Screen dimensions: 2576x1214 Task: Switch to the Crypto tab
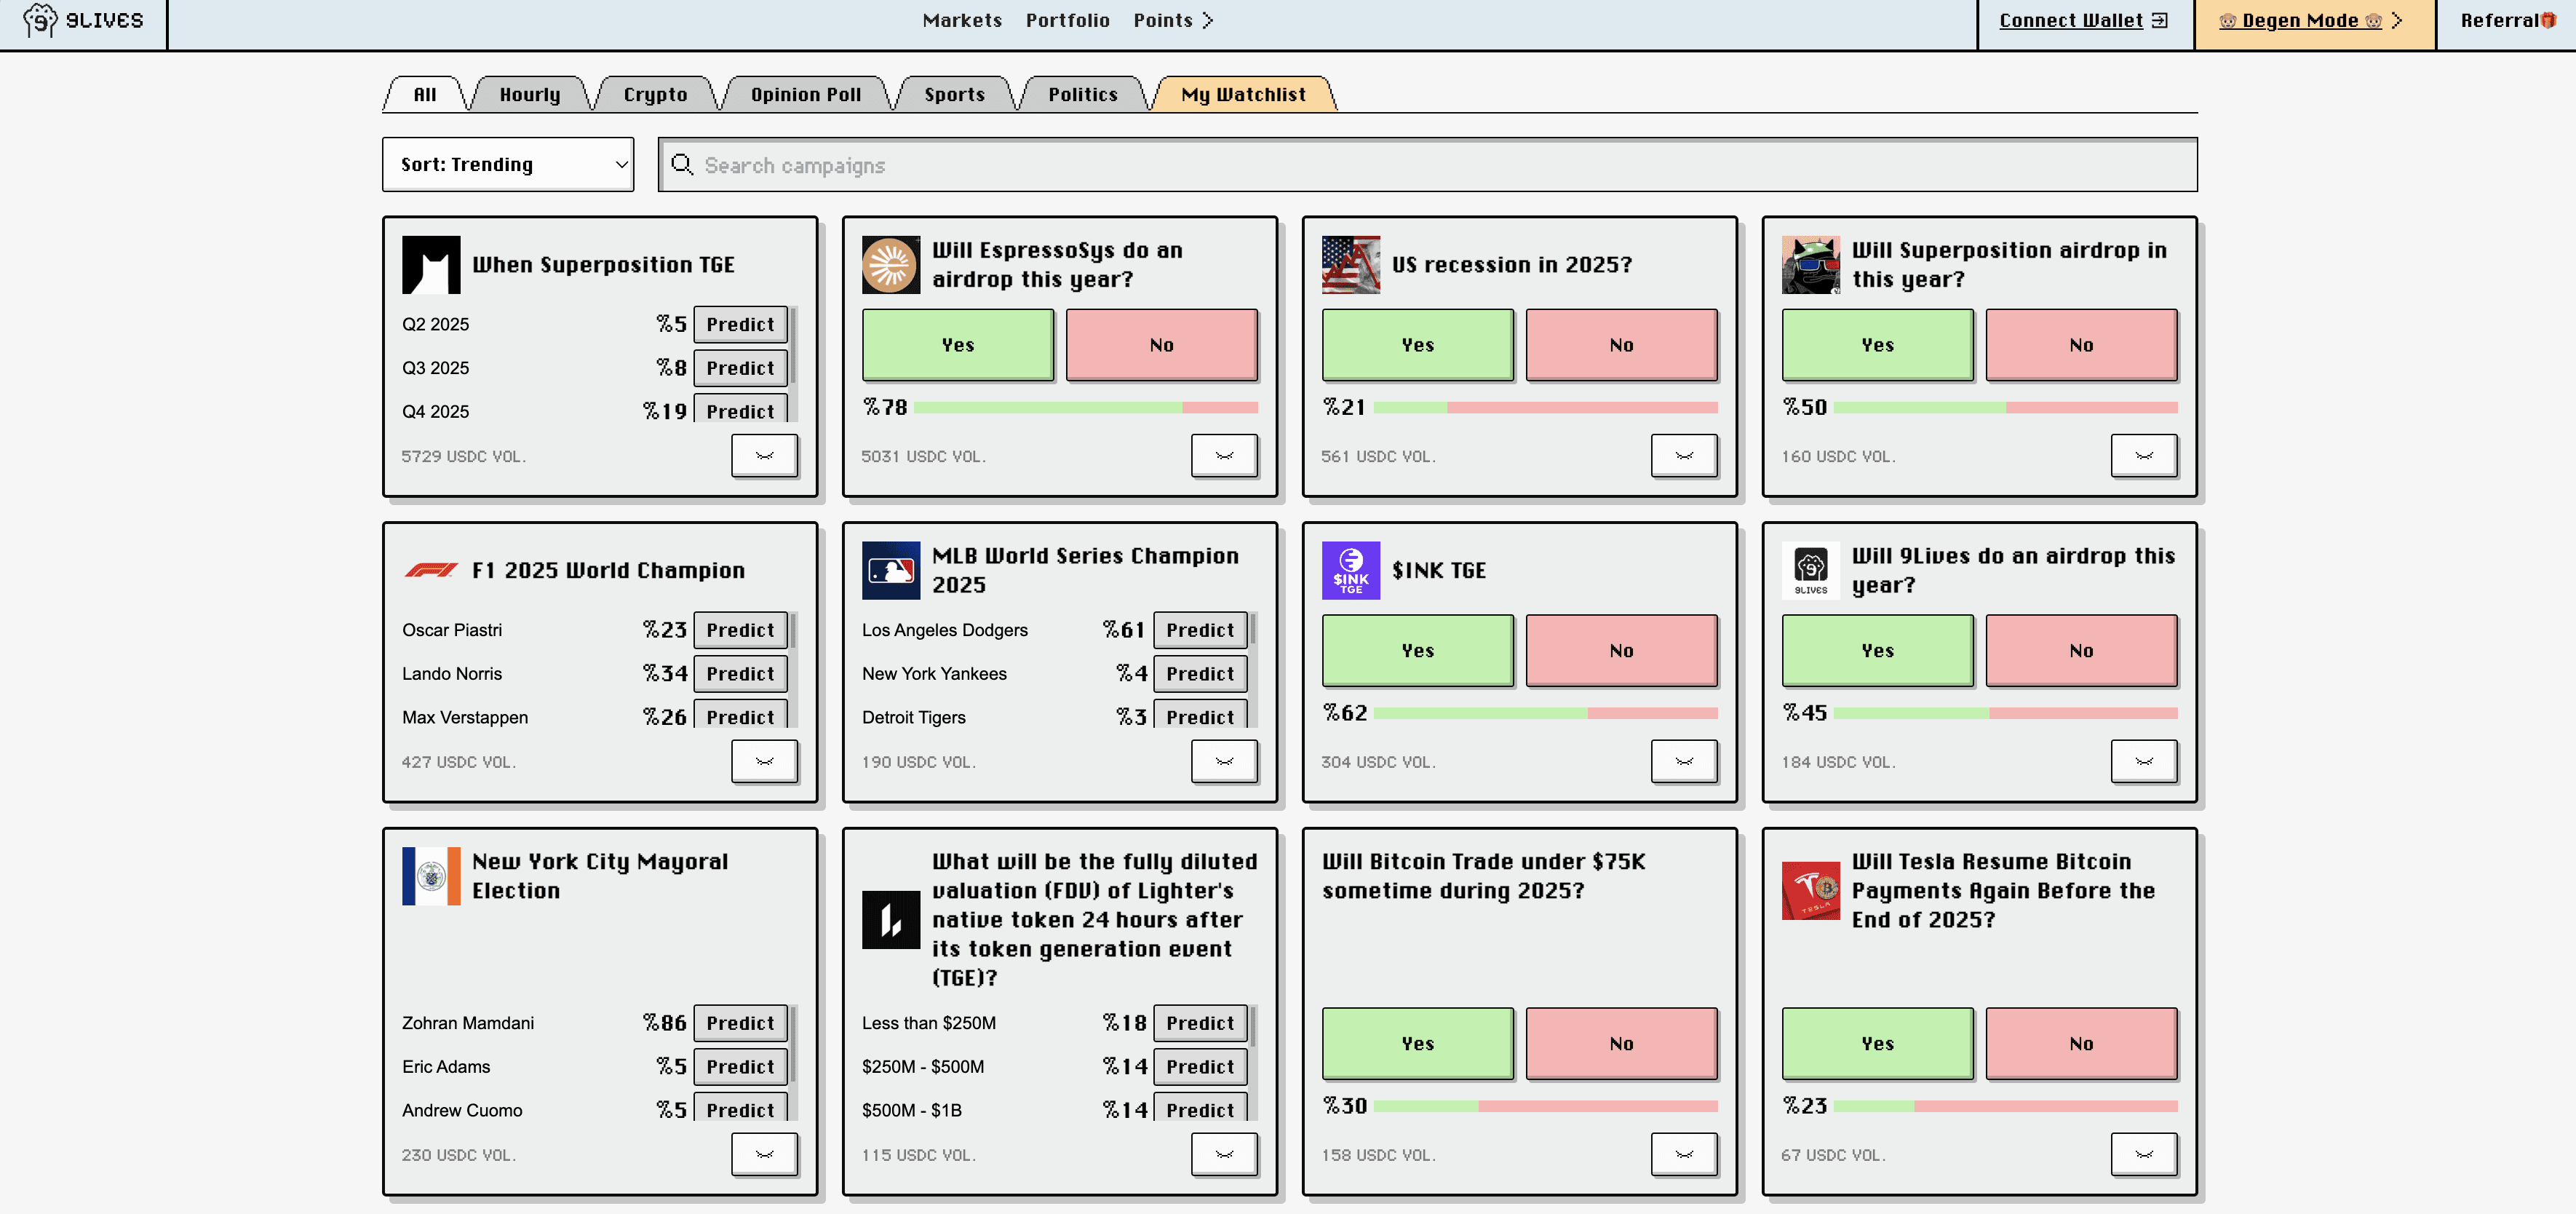pos(656,94)
